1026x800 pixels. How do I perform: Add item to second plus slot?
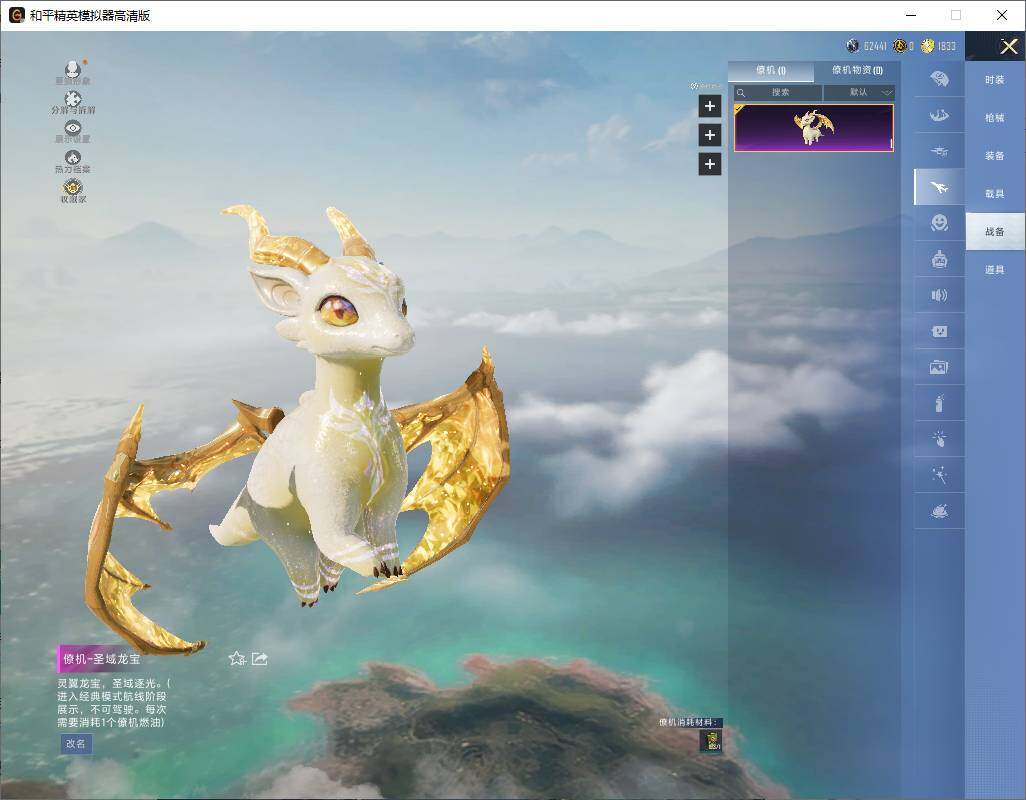pyautogui.click(x=710, y=135)
